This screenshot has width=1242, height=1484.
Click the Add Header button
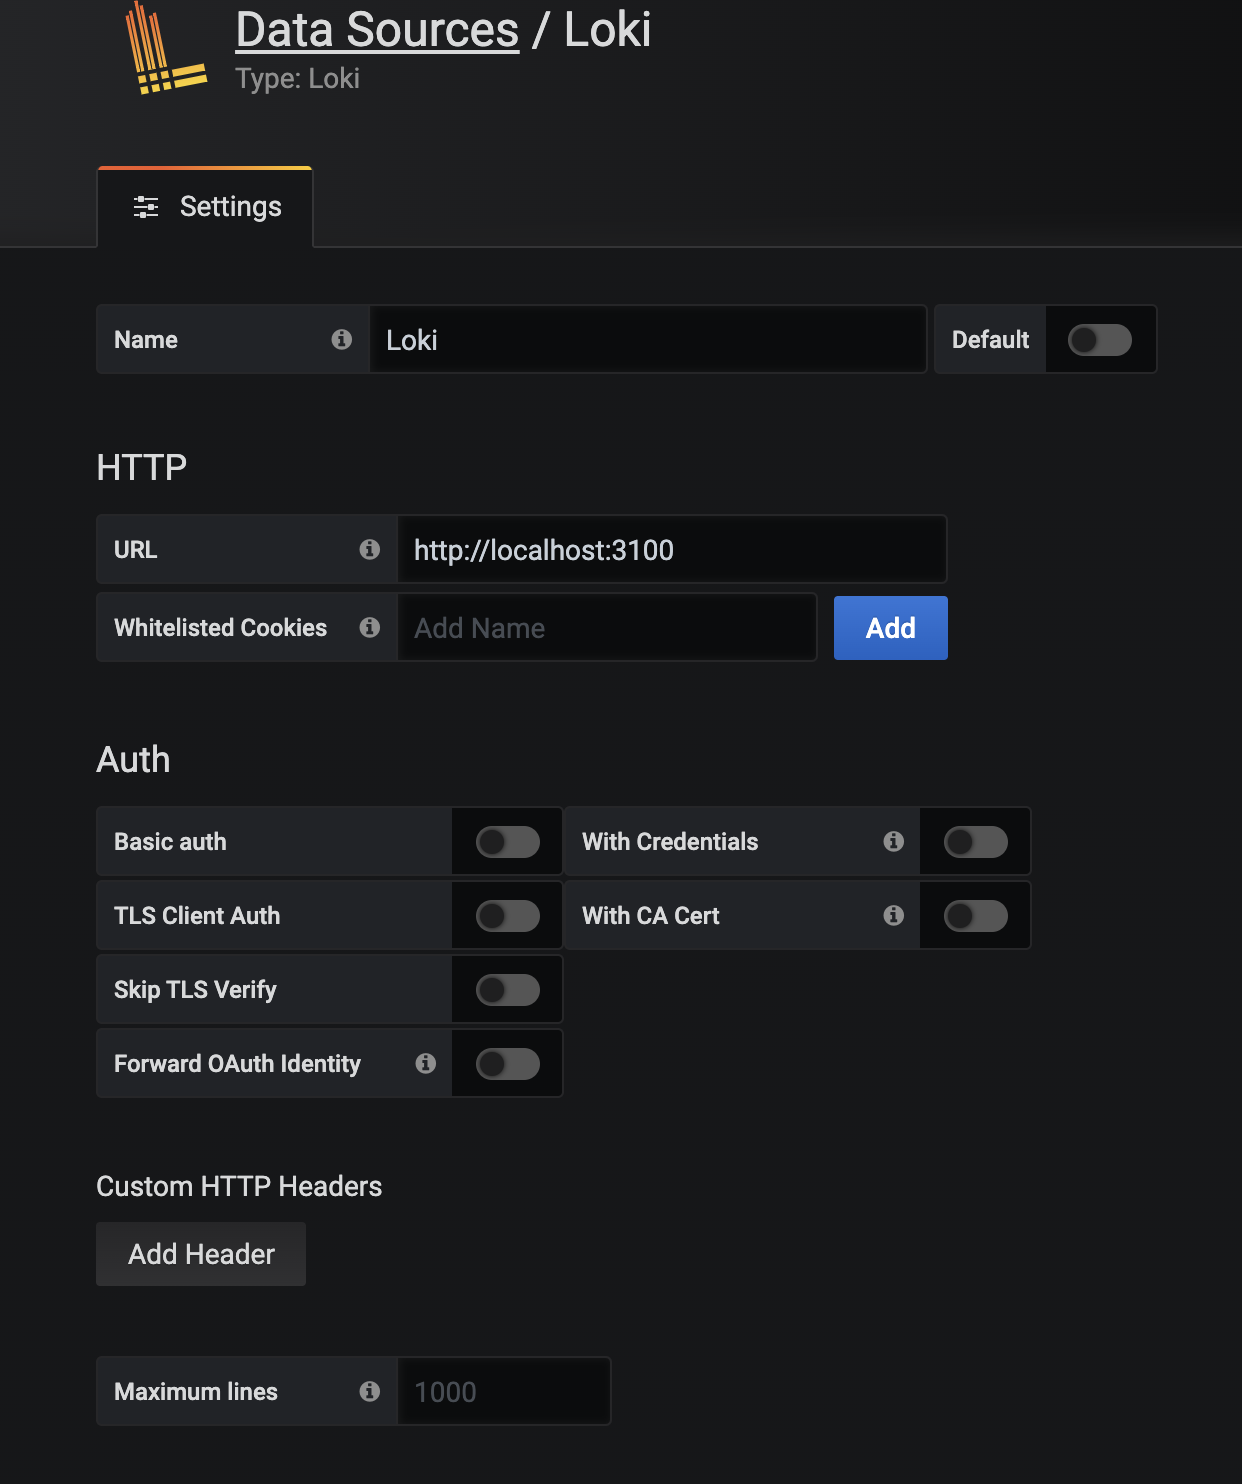tap(201, 1254)
